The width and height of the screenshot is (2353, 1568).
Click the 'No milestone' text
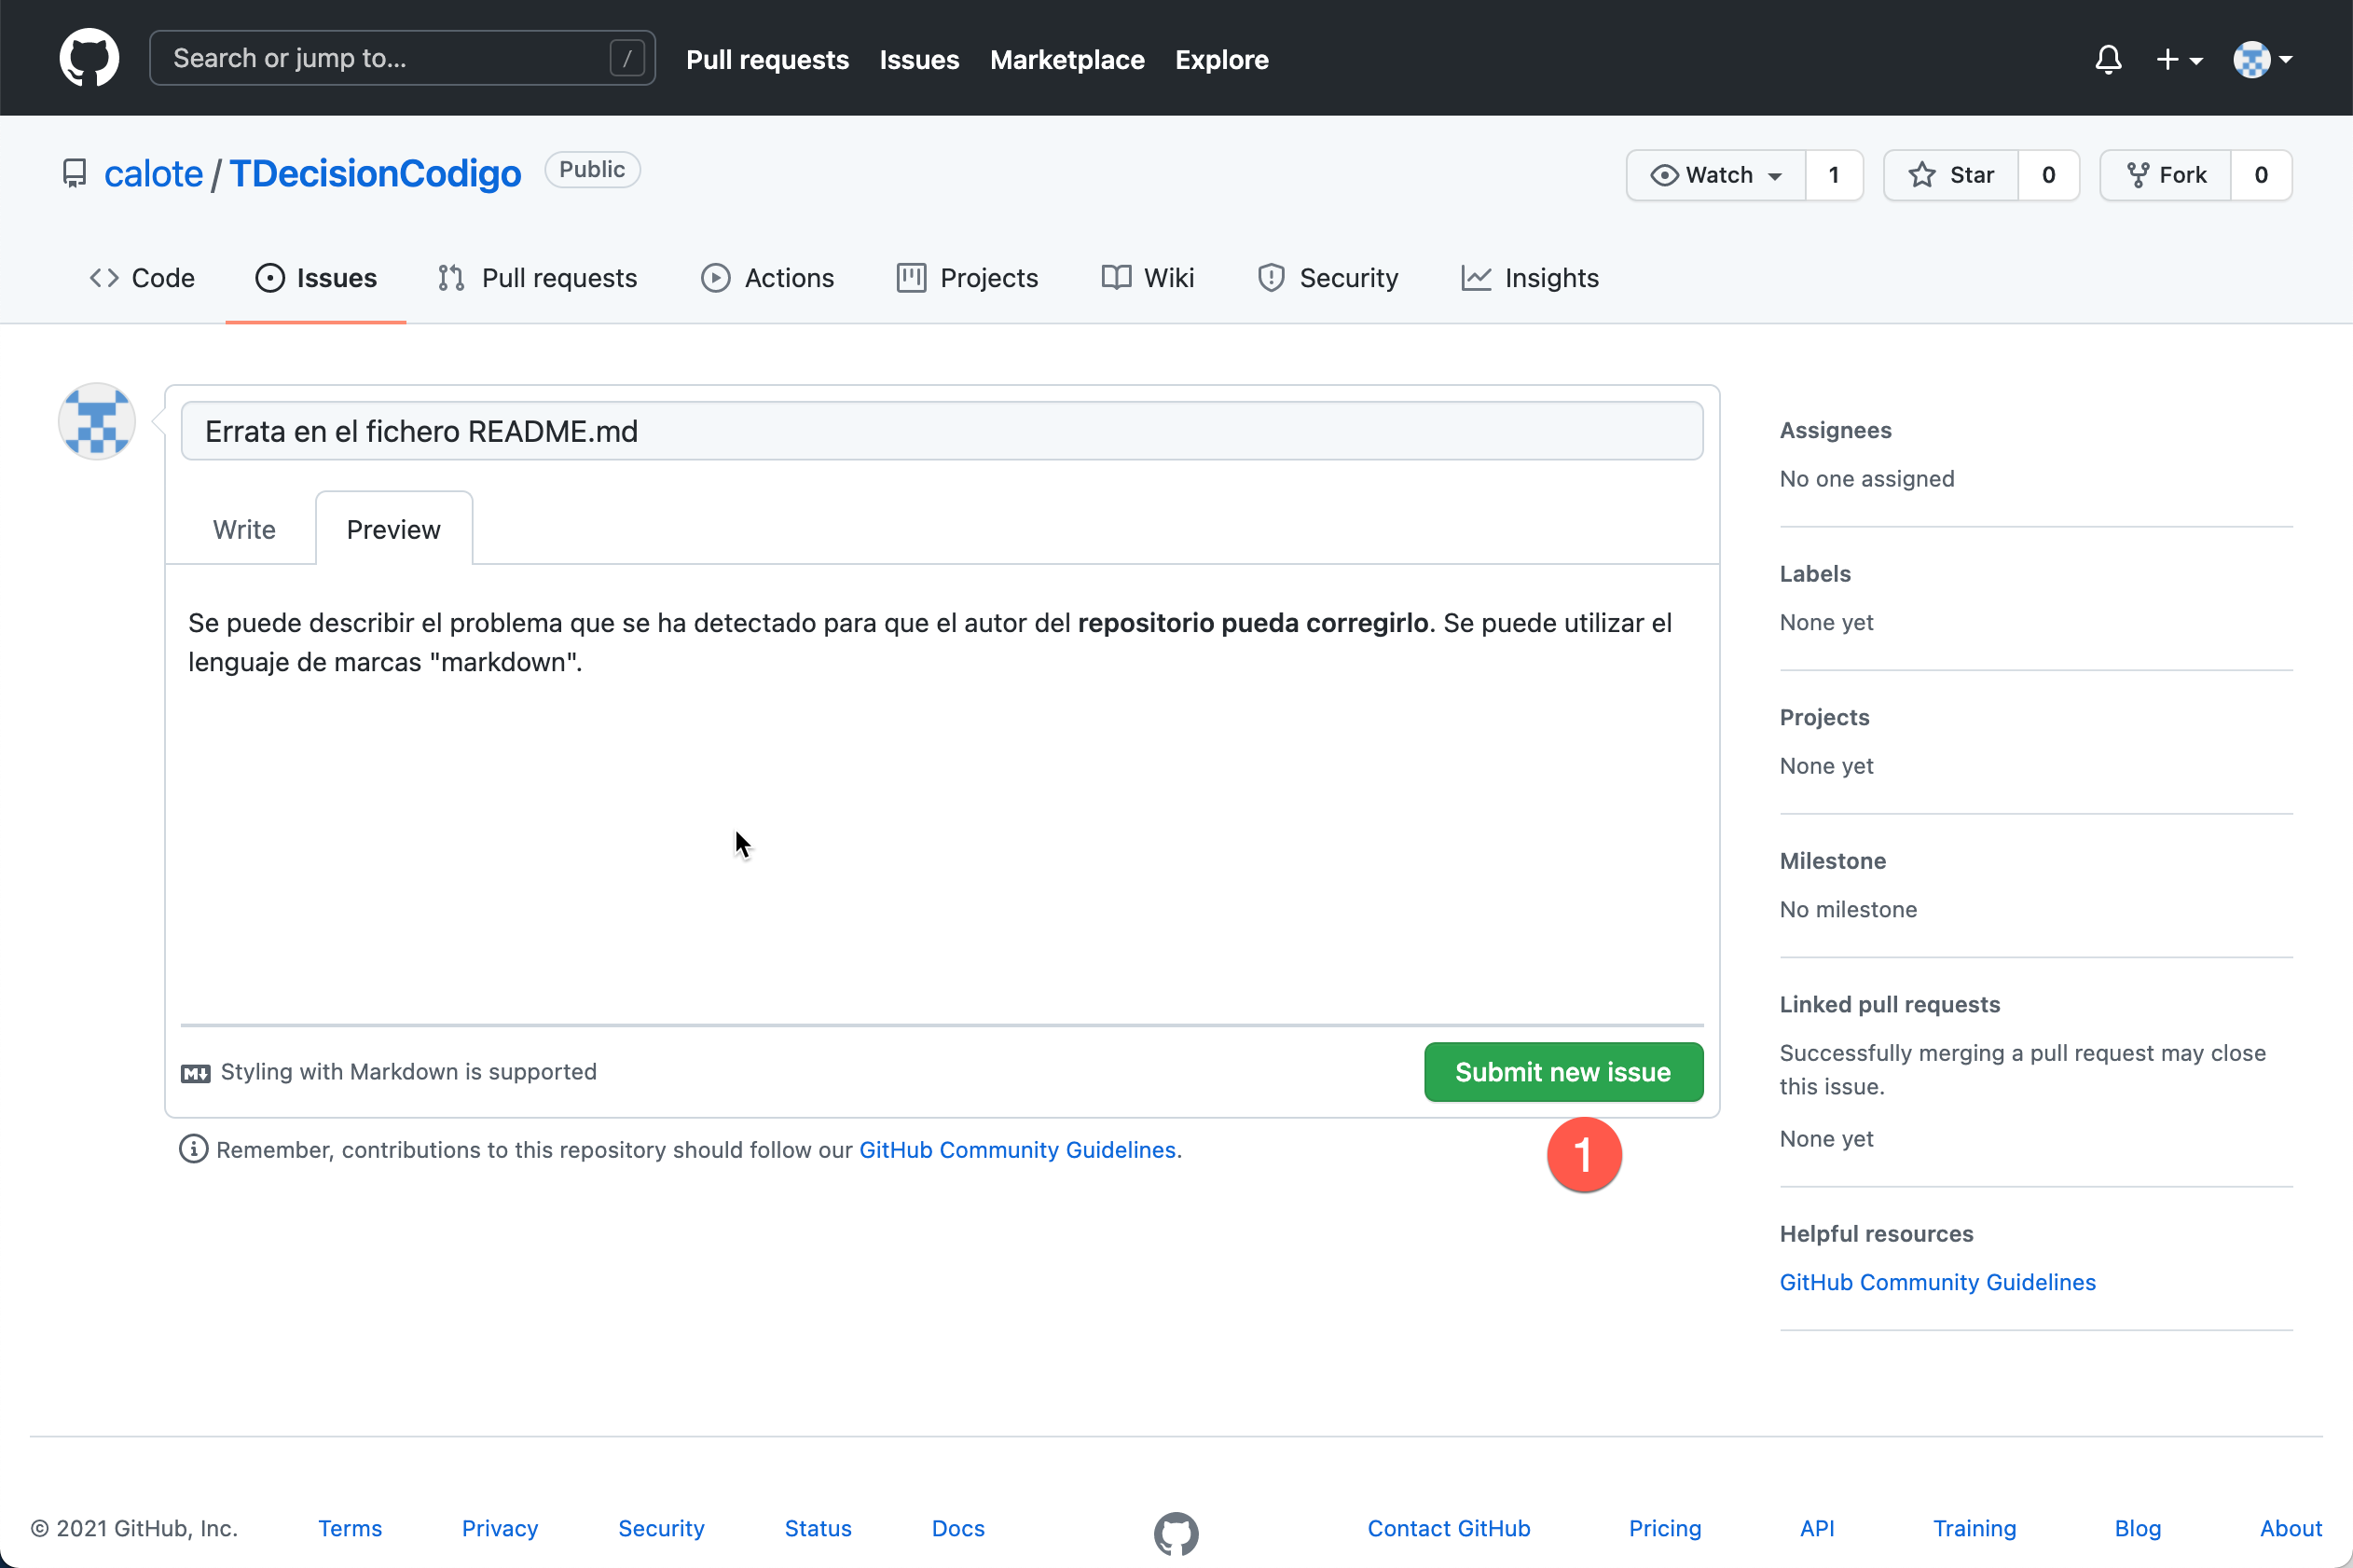pyautogui.click(x=1848, y=909)
